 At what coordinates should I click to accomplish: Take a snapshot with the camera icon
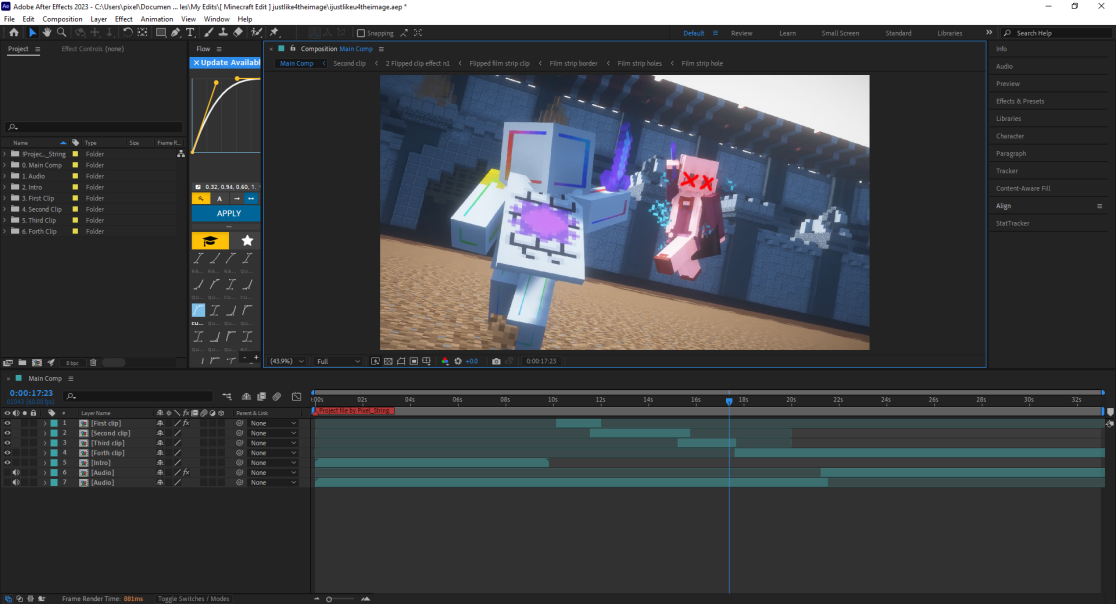[x=496, y=361]
